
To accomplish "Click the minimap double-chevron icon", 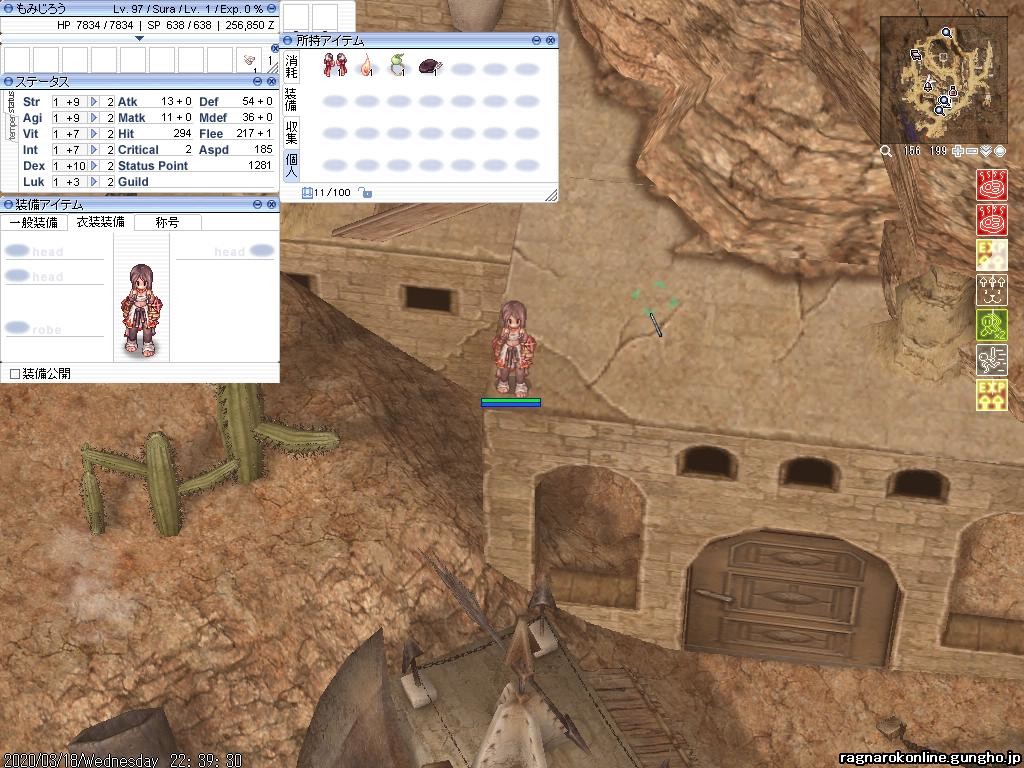I will [985, 152].
